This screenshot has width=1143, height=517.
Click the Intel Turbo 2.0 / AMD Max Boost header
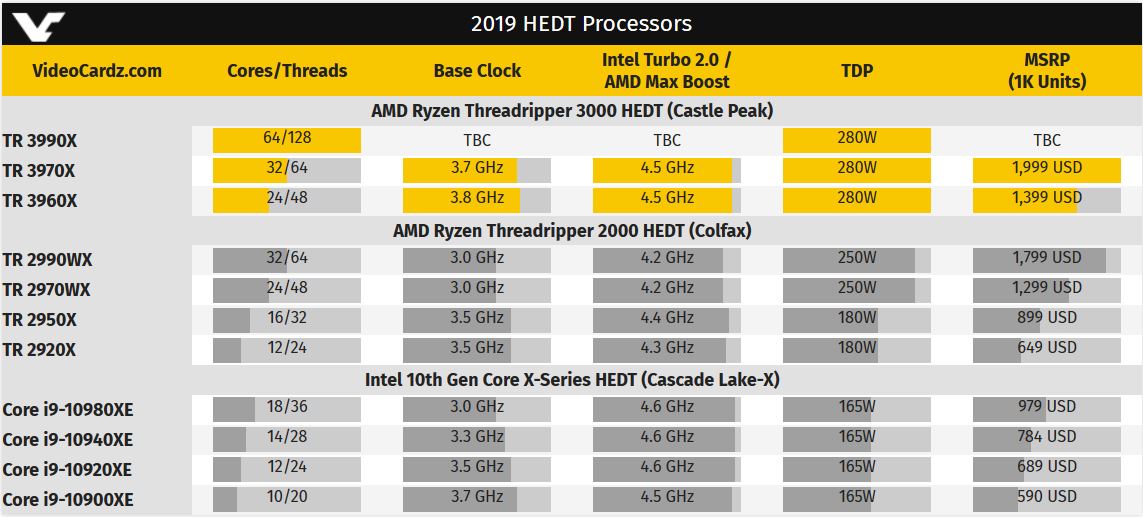click(x=667, y=71)
